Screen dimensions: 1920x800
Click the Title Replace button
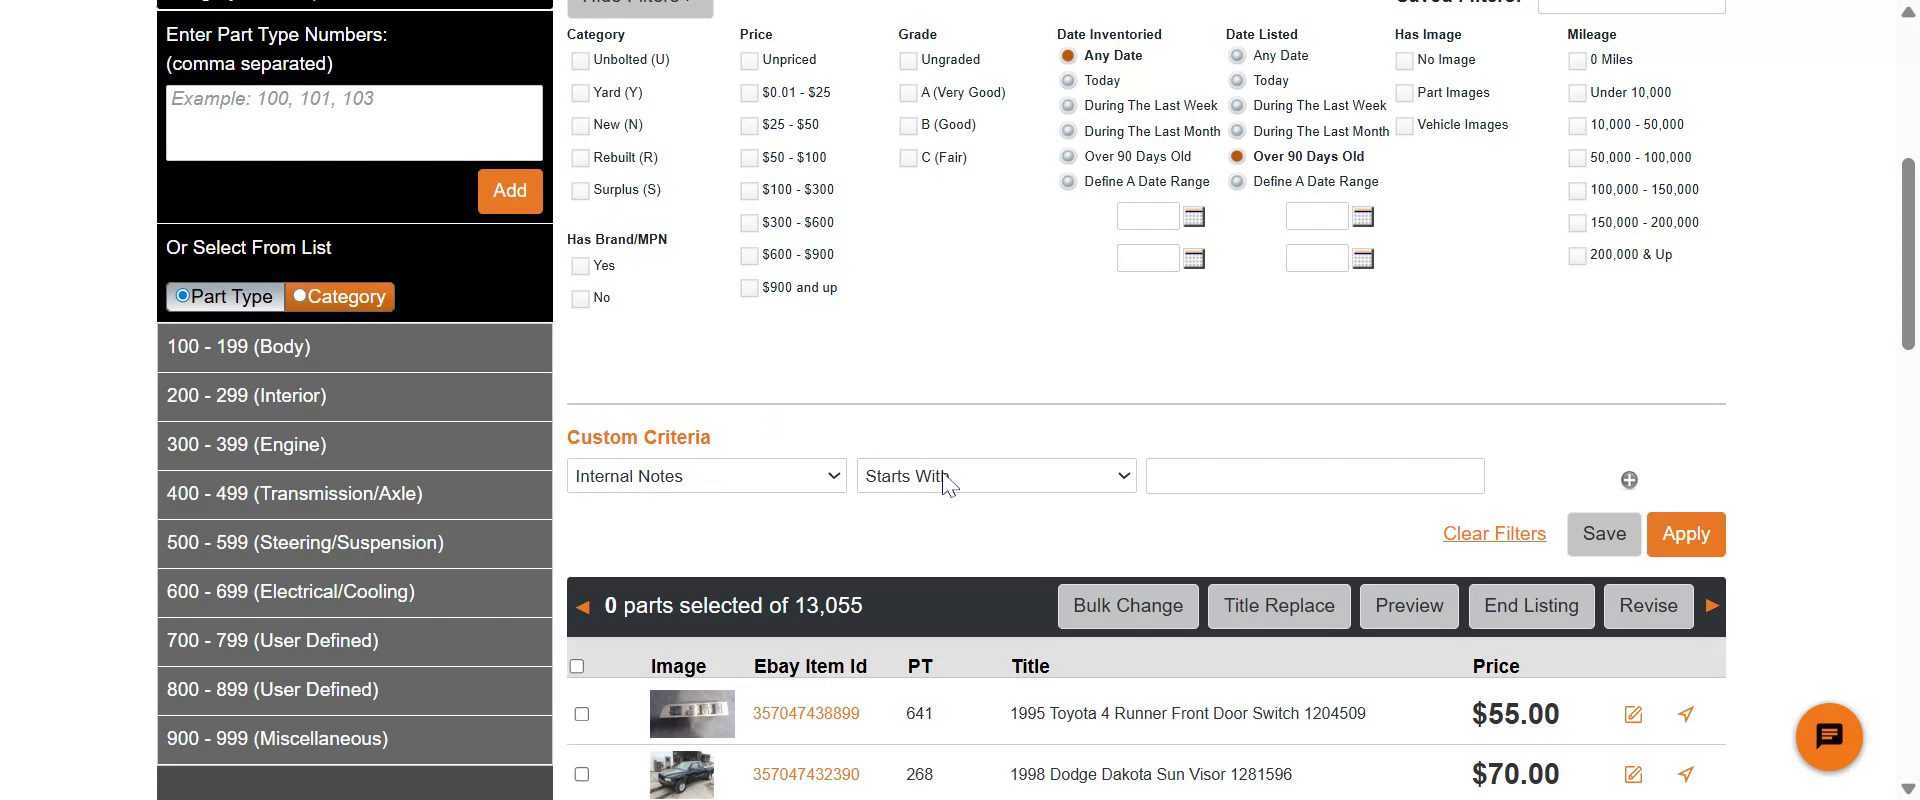pos(1279,606)
